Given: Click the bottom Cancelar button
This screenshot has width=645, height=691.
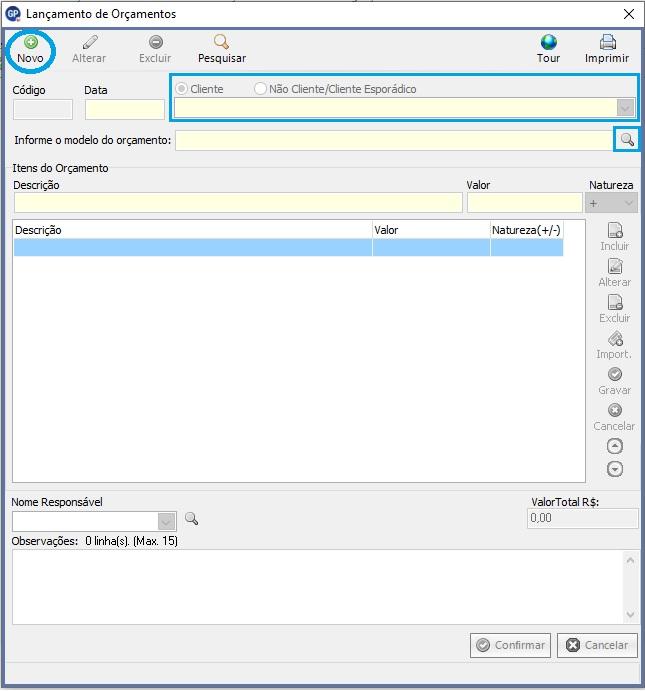Looking at the screenshot, I should pos(597,645).
